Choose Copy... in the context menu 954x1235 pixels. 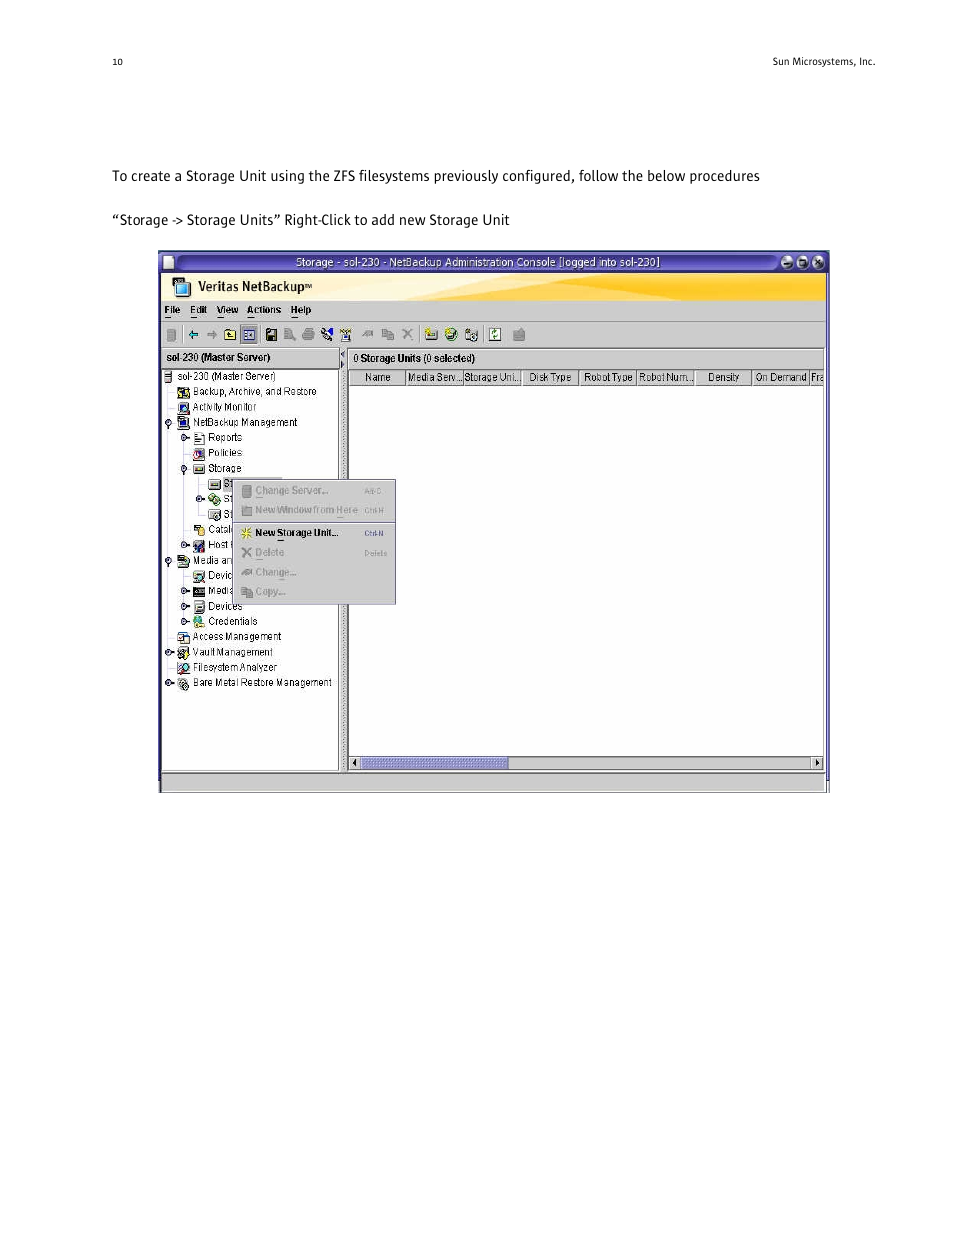click(314, 592)
